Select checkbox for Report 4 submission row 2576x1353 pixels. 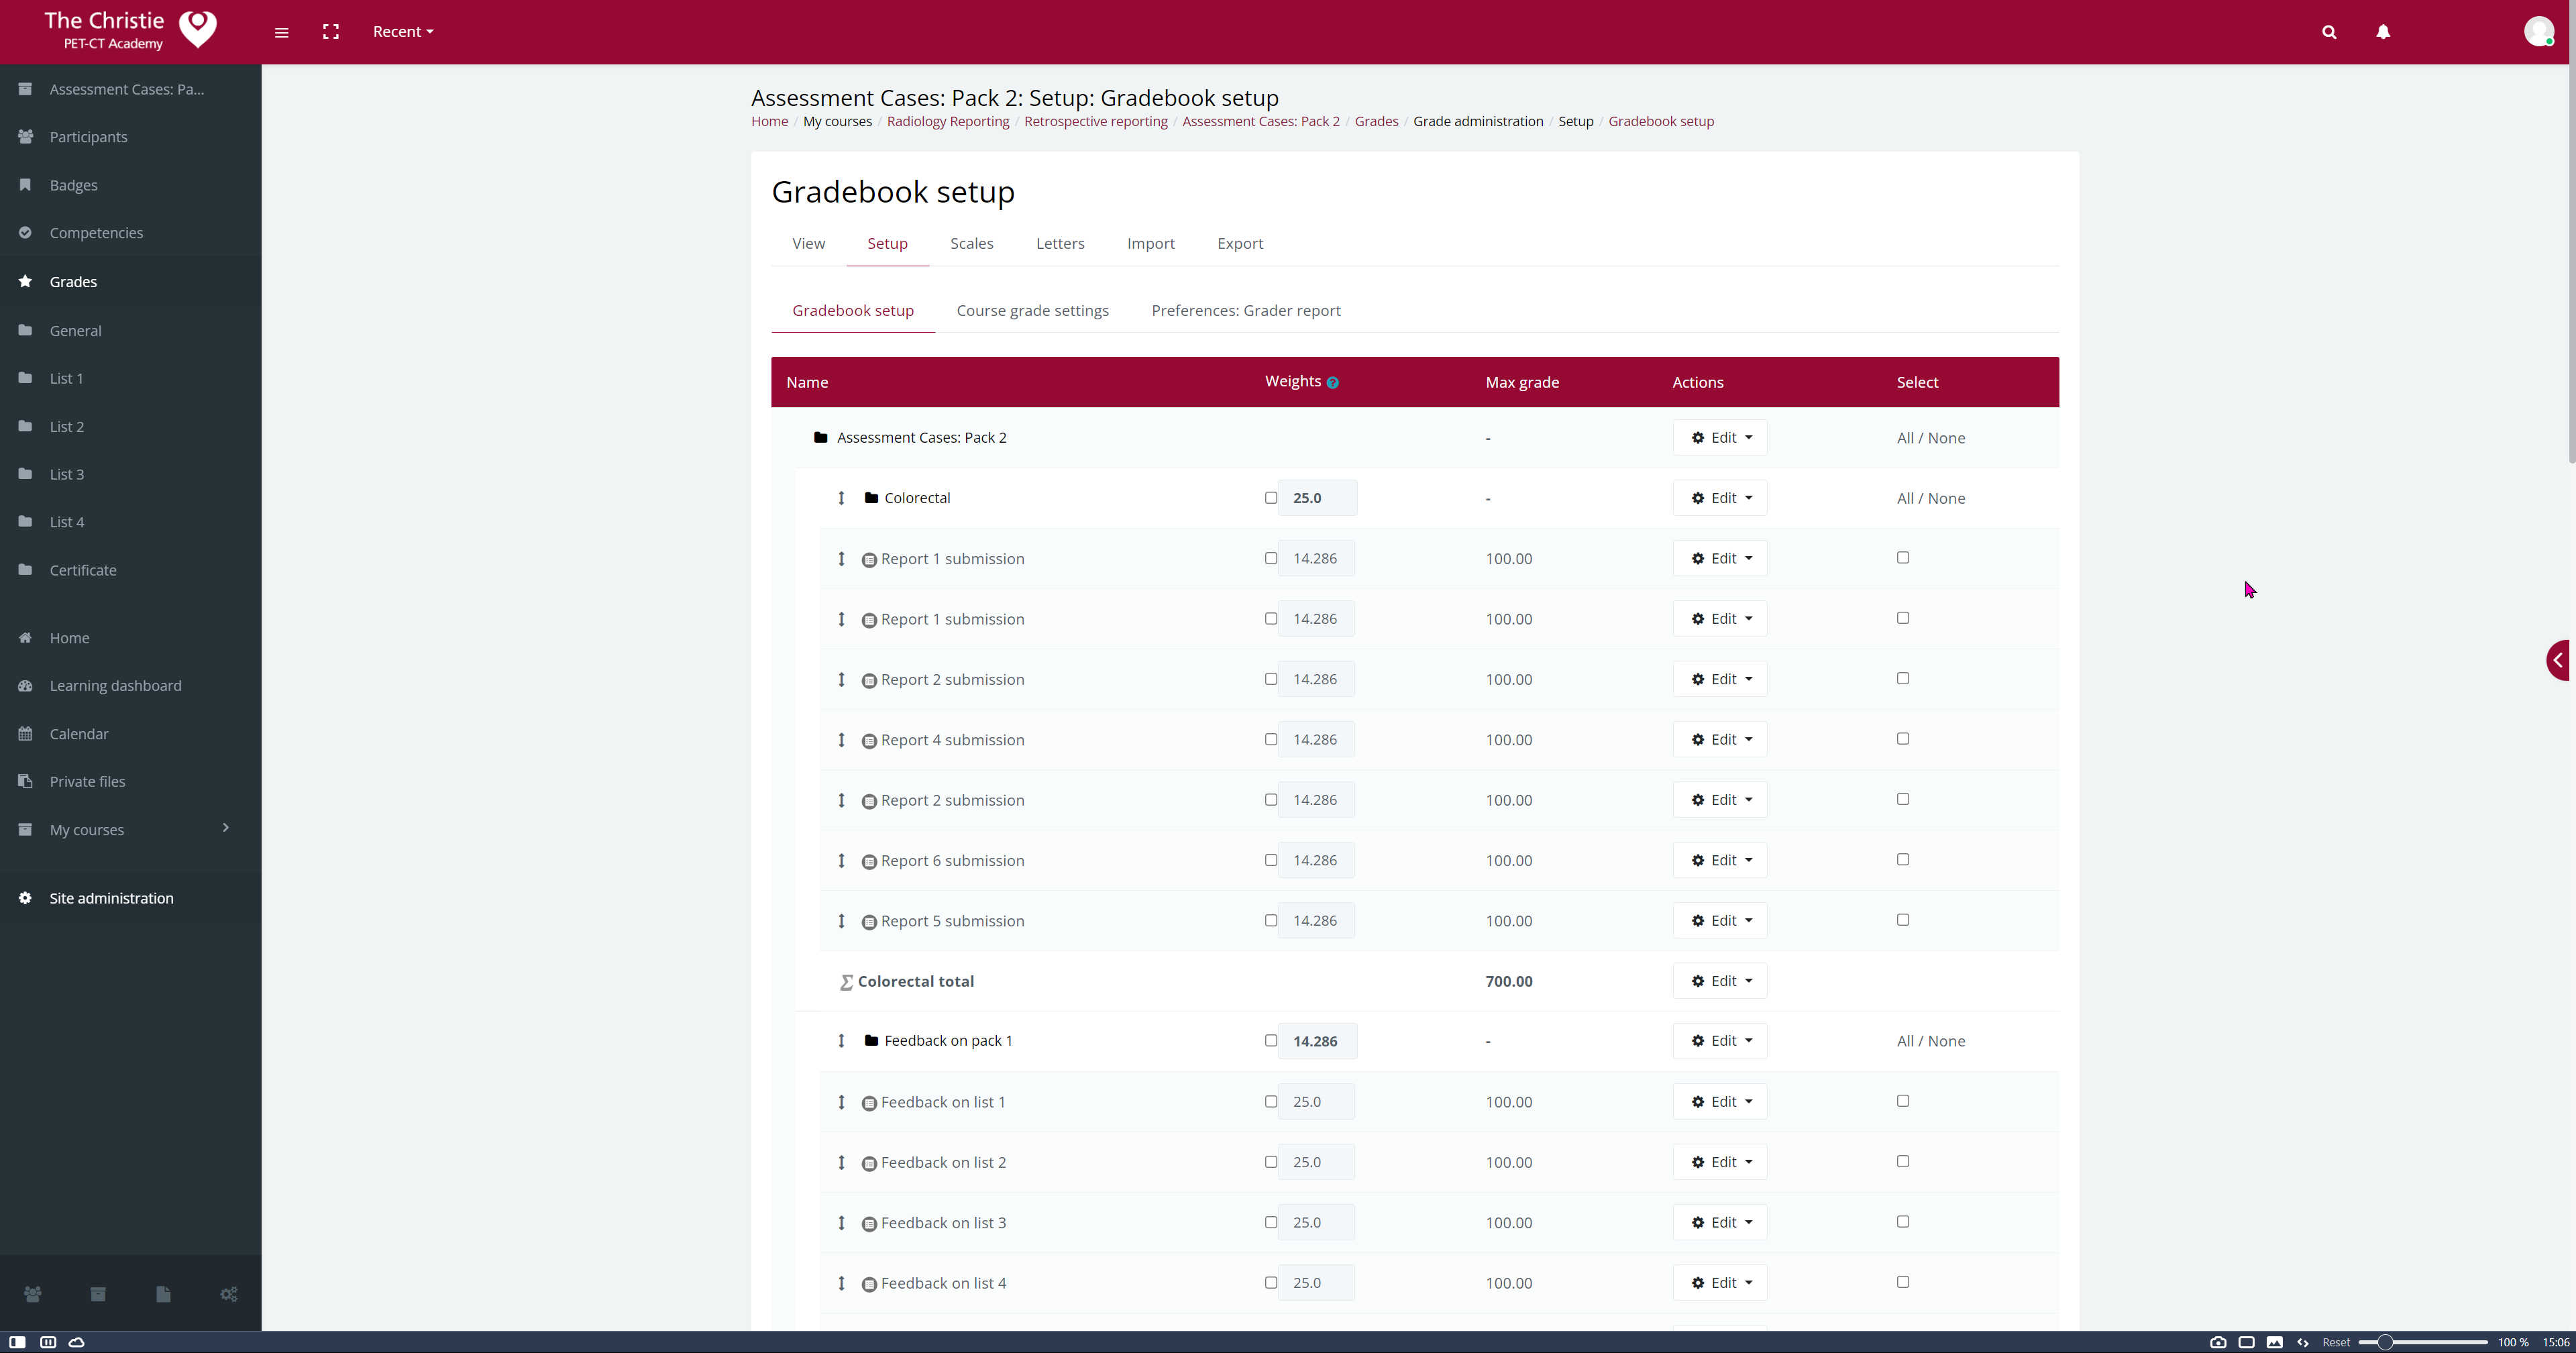1903,739
